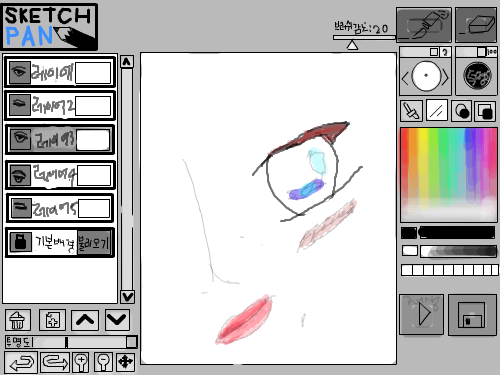Click the 투명도 opacity label
Image resolution: width=500 pixels, height=375 pixels.
(x=18, y=342)
